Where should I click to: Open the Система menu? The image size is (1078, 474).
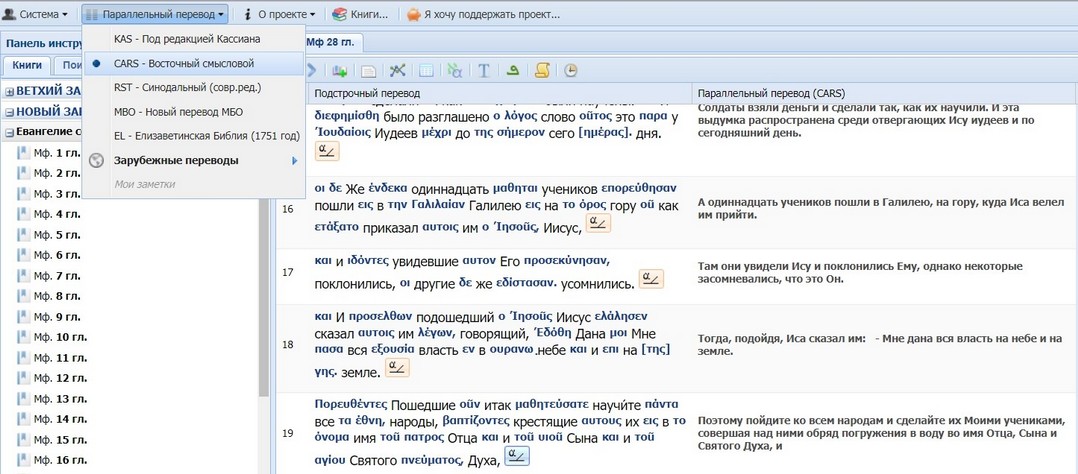click(x=38, y=14)
